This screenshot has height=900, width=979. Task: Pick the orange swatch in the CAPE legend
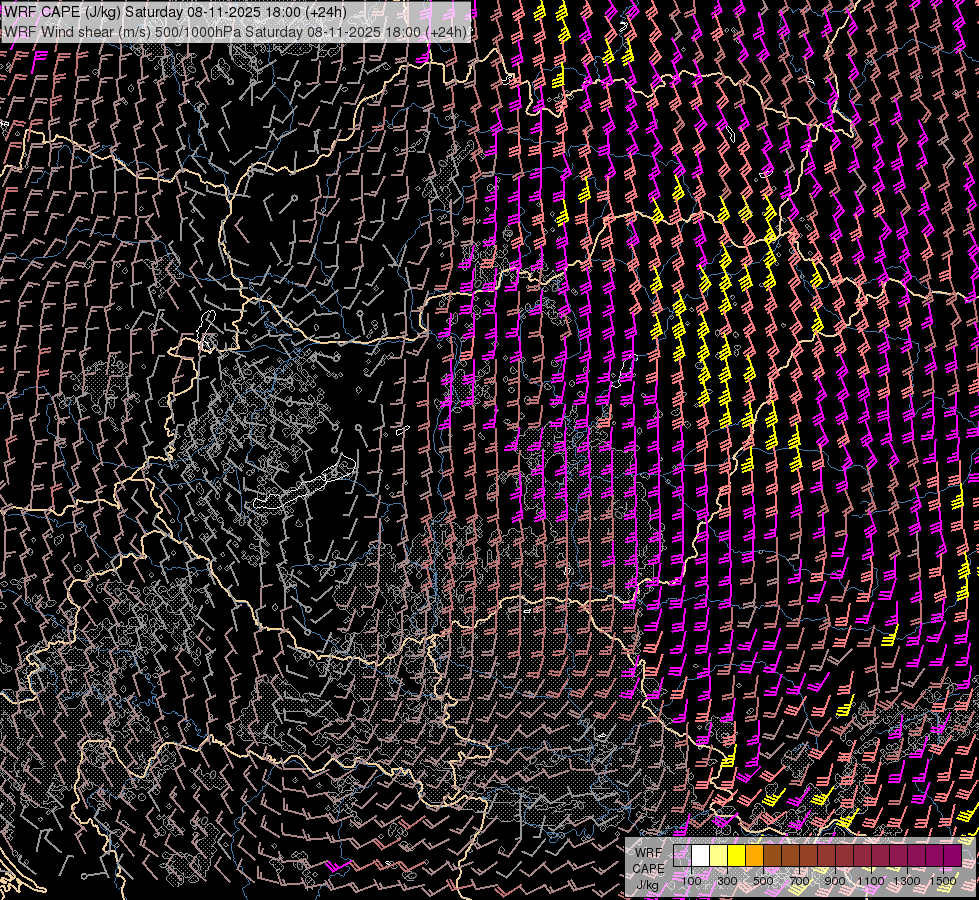click(754, 855)
